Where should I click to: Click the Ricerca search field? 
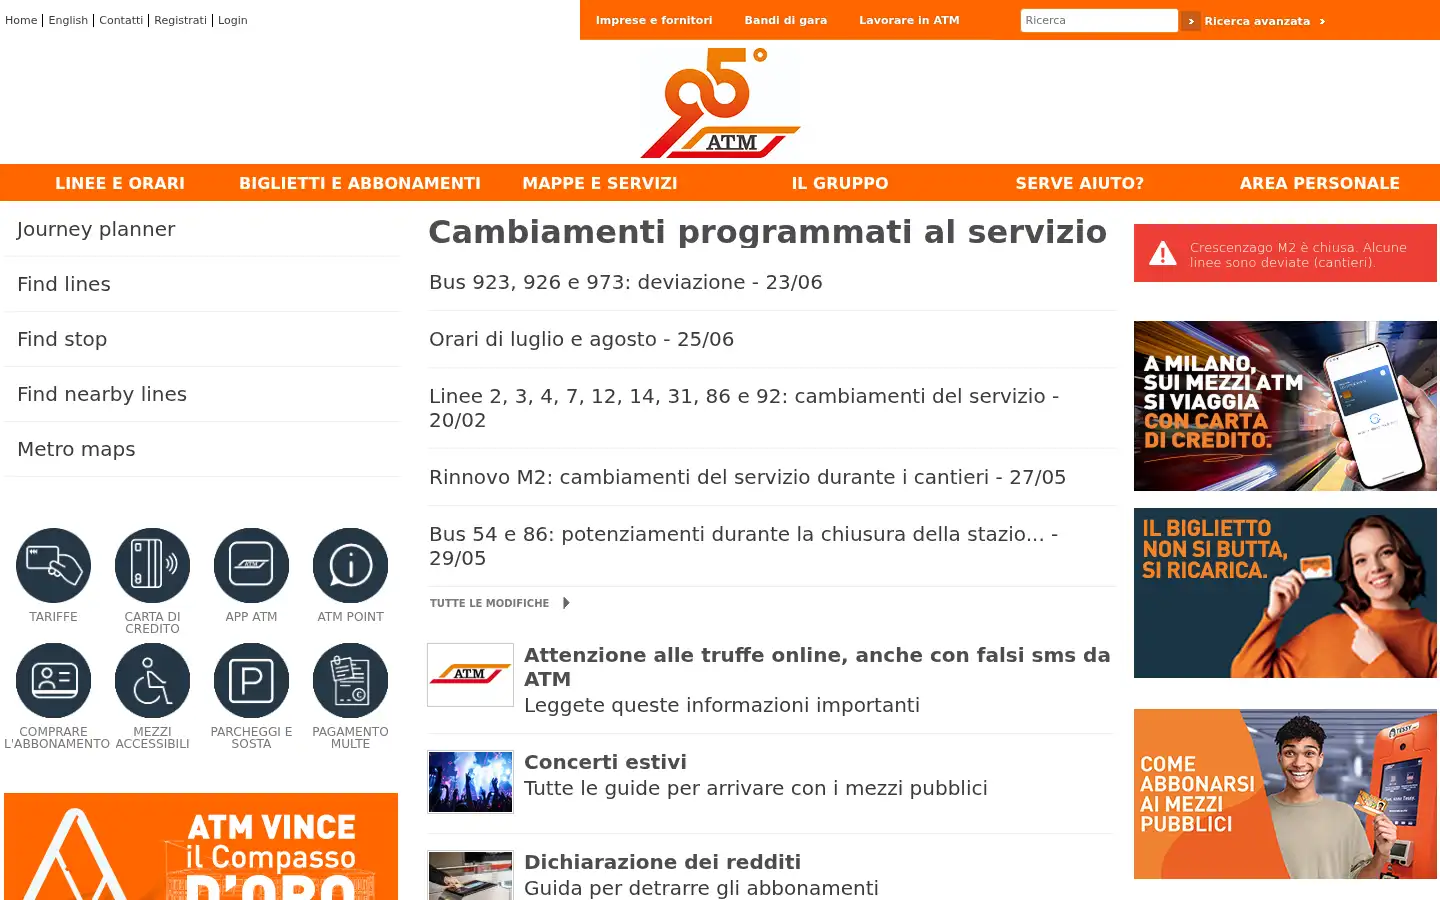pos(1099,20)
